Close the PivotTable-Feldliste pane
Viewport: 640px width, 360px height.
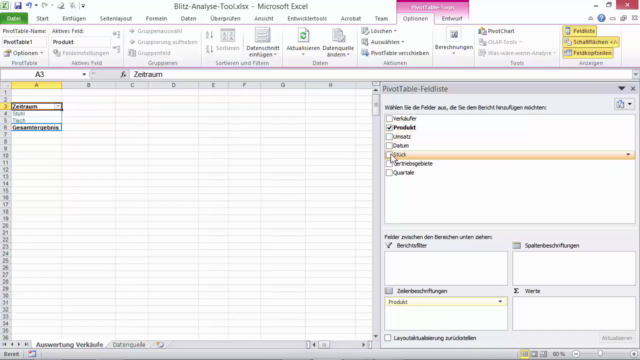point(633,89)
